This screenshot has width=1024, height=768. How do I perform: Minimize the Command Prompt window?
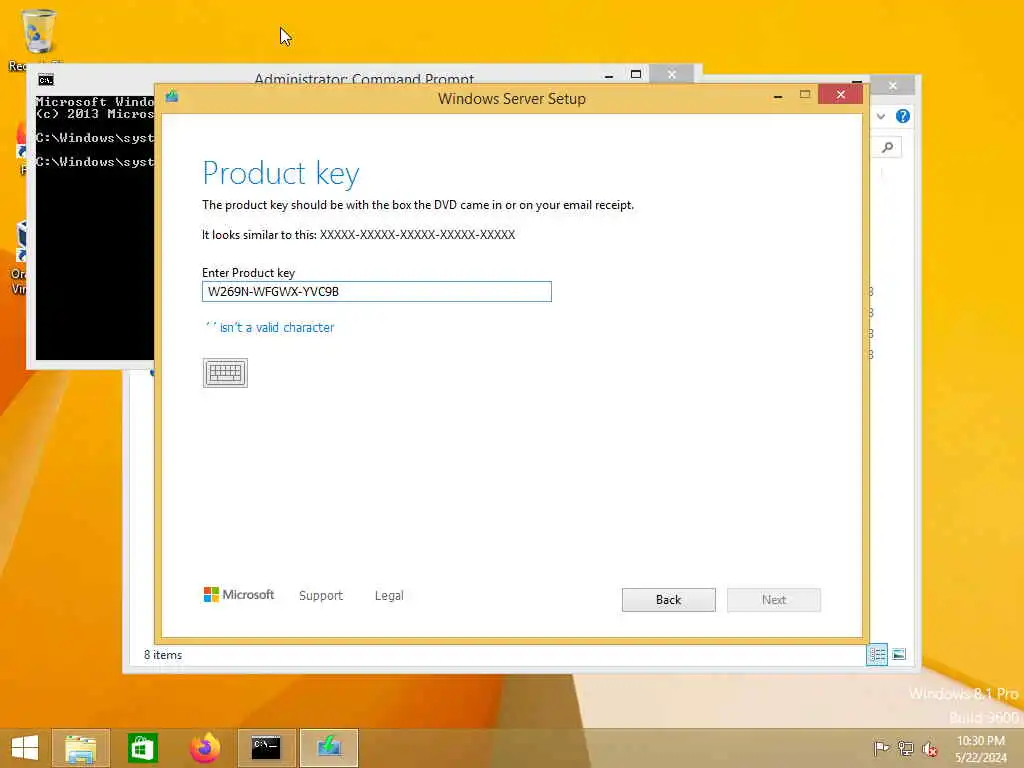(609, 75)
